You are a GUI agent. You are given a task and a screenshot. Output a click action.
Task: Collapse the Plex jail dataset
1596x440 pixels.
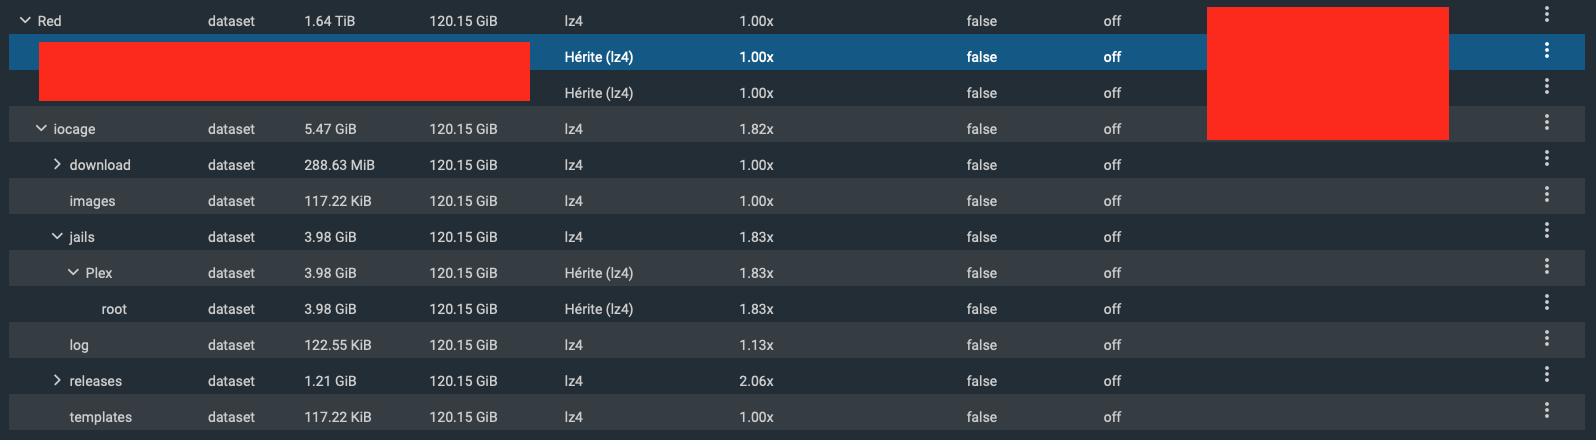coord(73,272)
